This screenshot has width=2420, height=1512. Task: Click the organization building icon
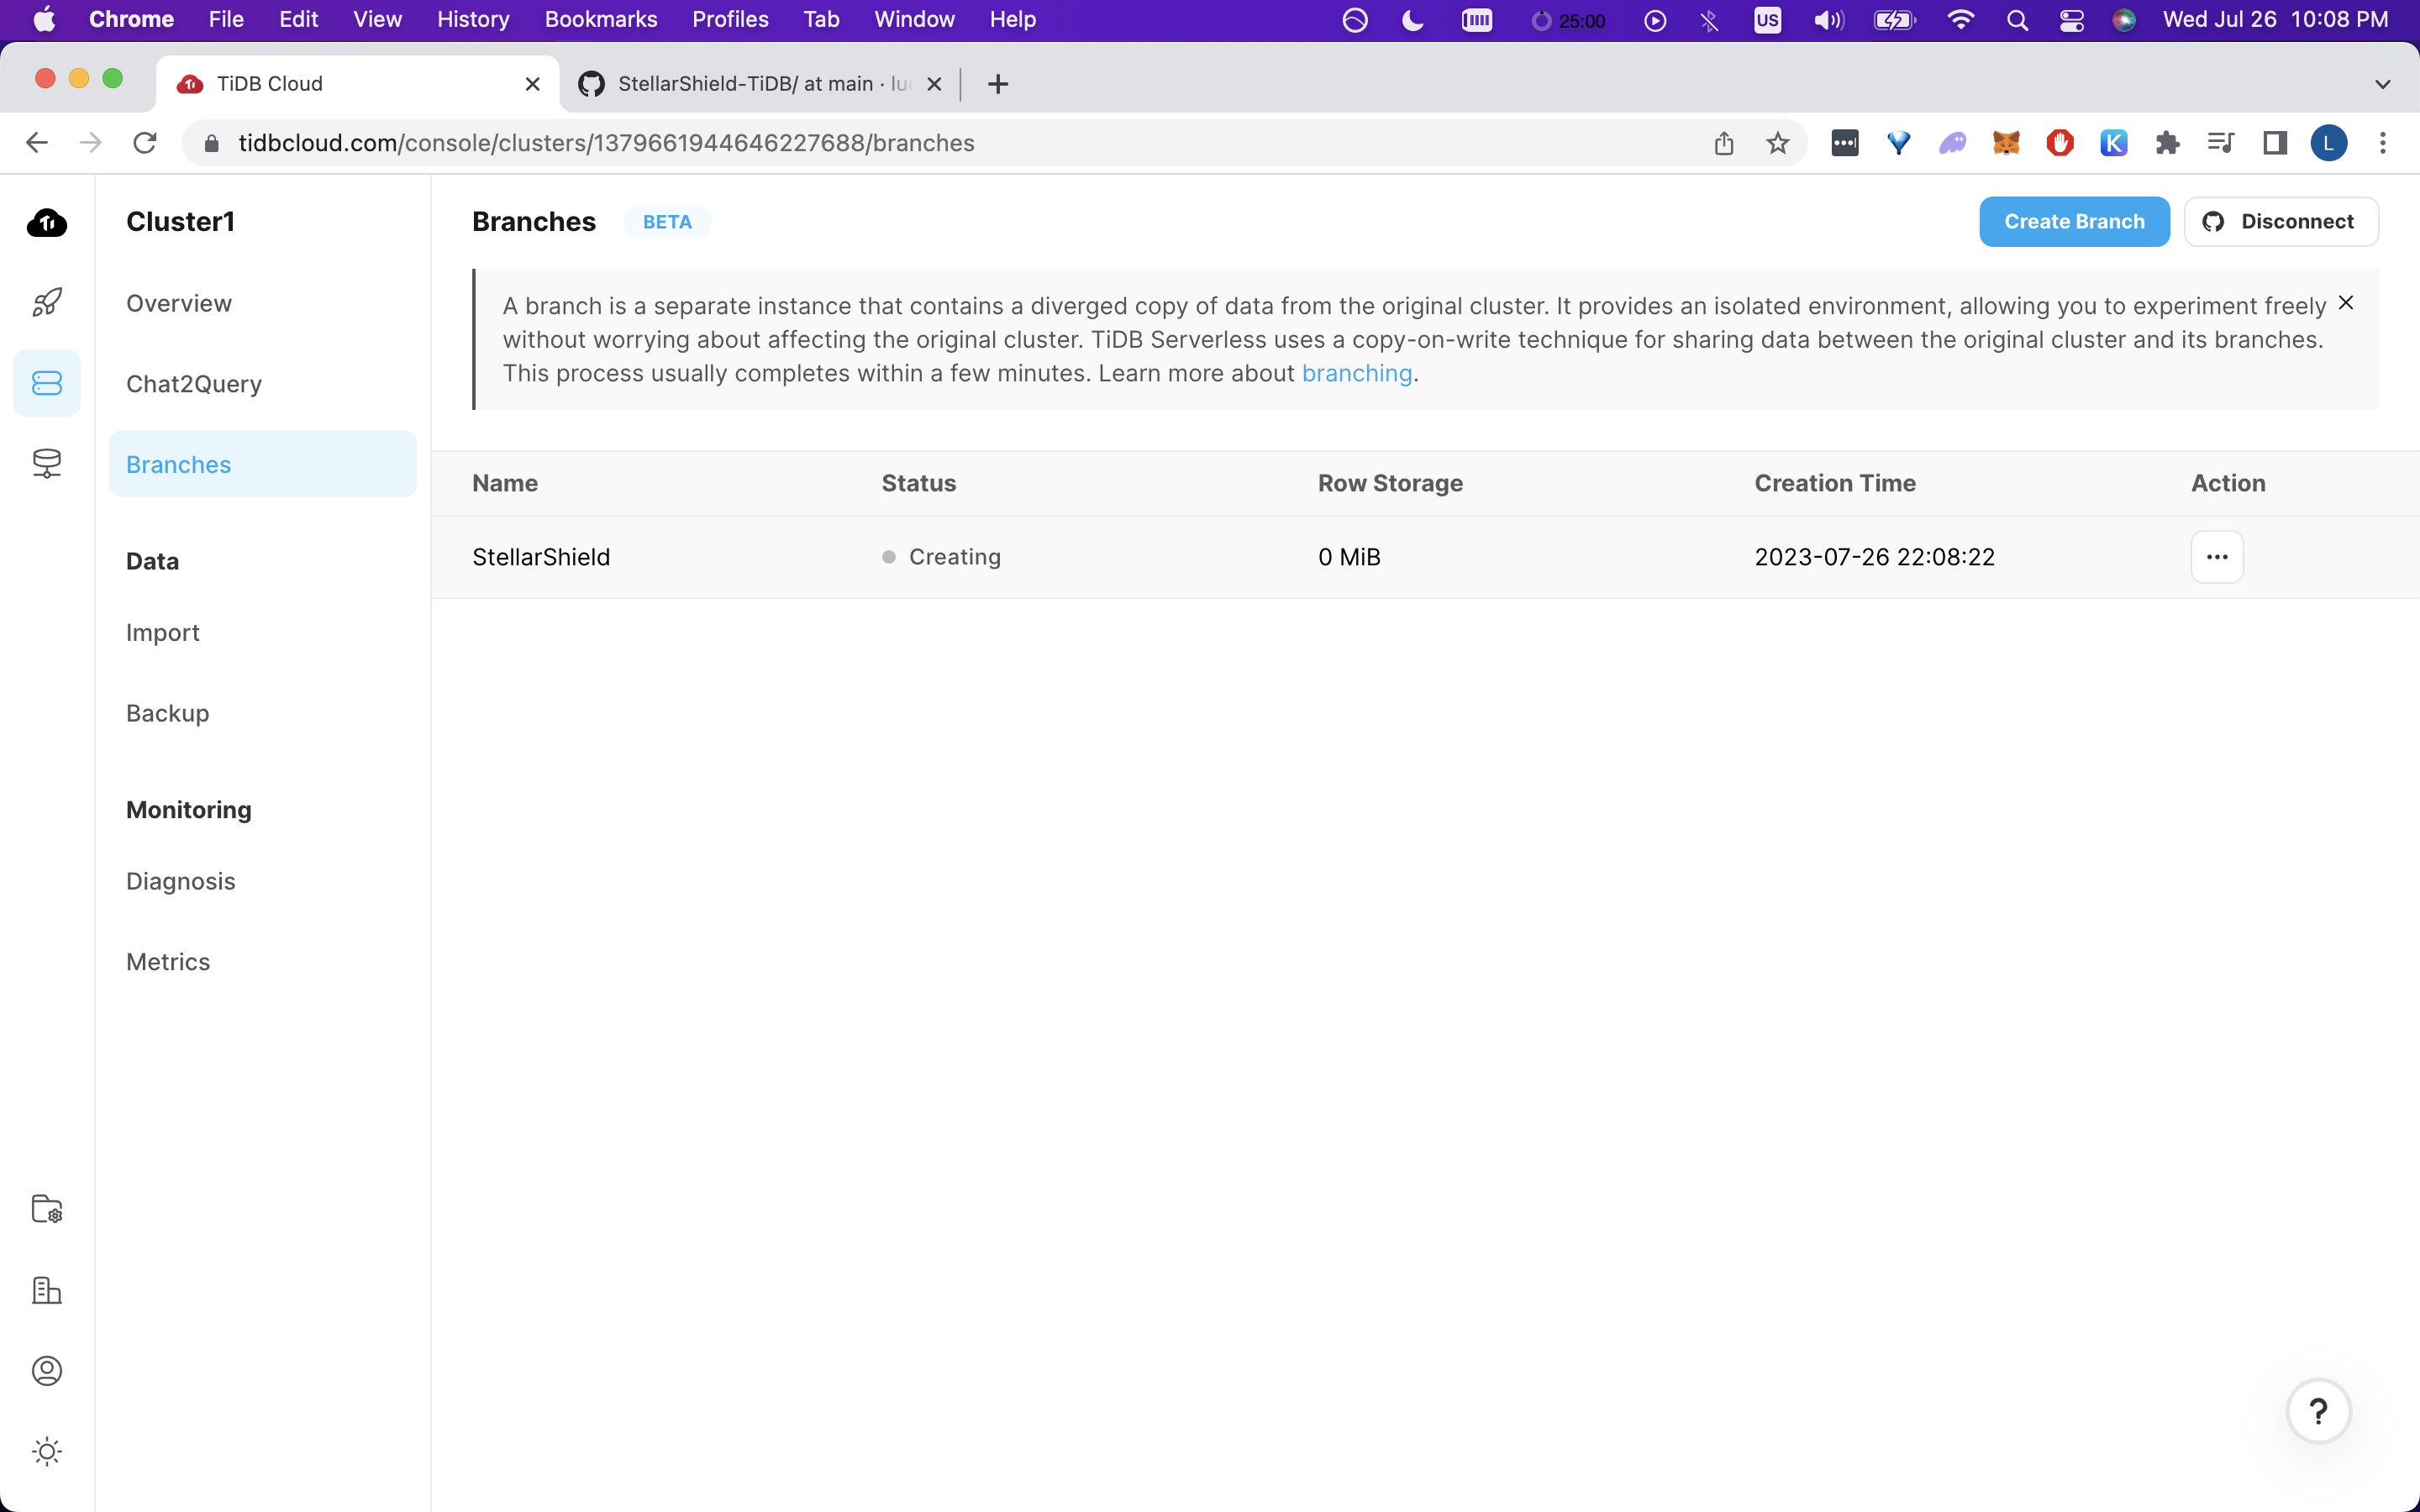tap(47, 1290)
